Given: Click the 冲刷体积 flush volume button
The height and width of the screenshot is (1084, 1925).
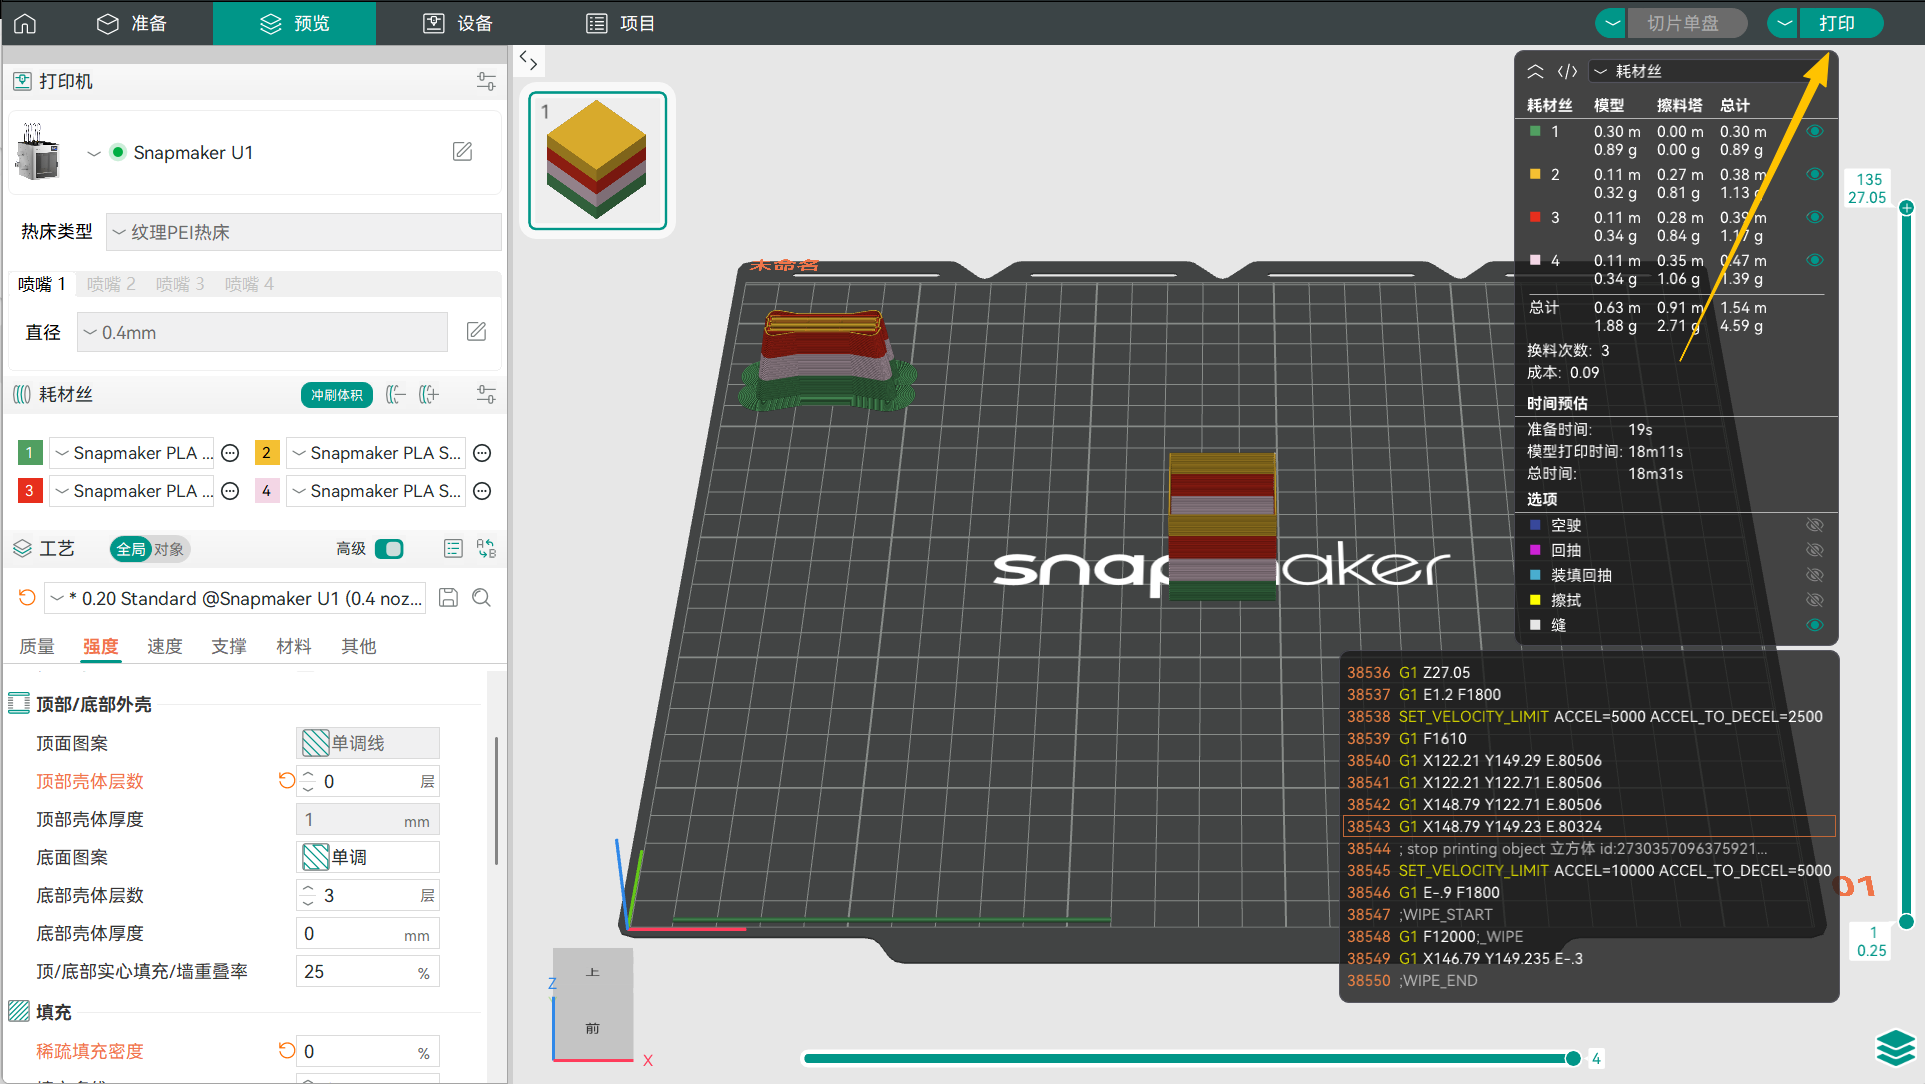Looking at the screenshot, I should [x=336, y=395].
